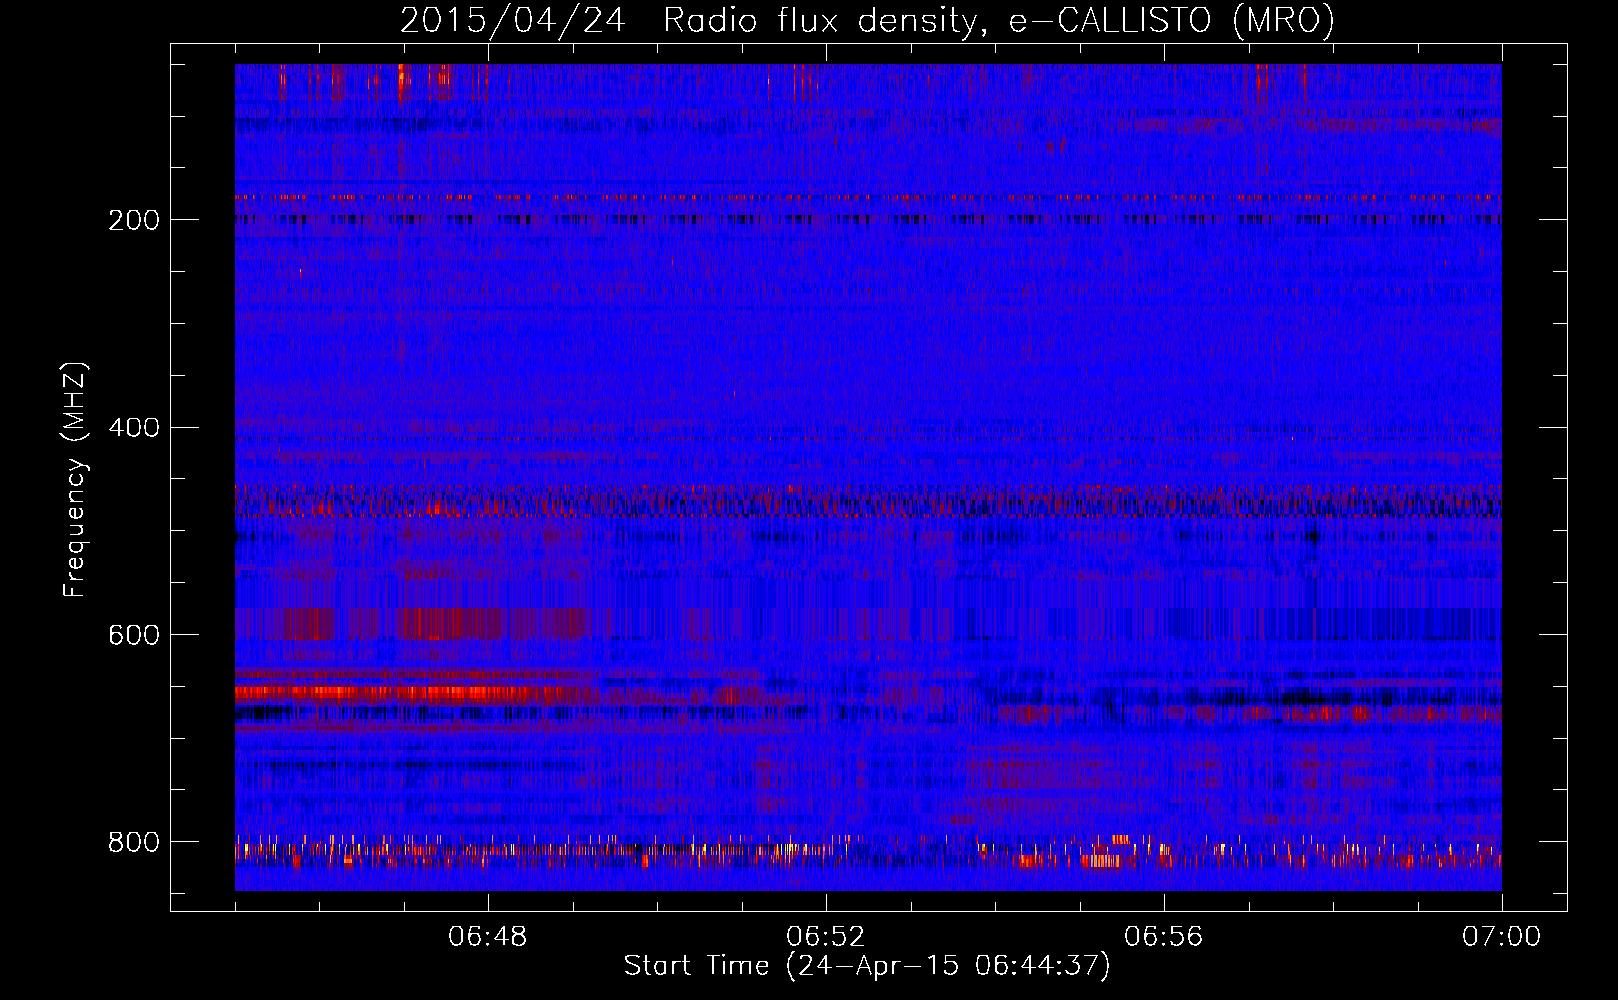Click the plot title with date 2015/04/24
Viewport: 1618px width, 1000px height.
pos(867,20)
